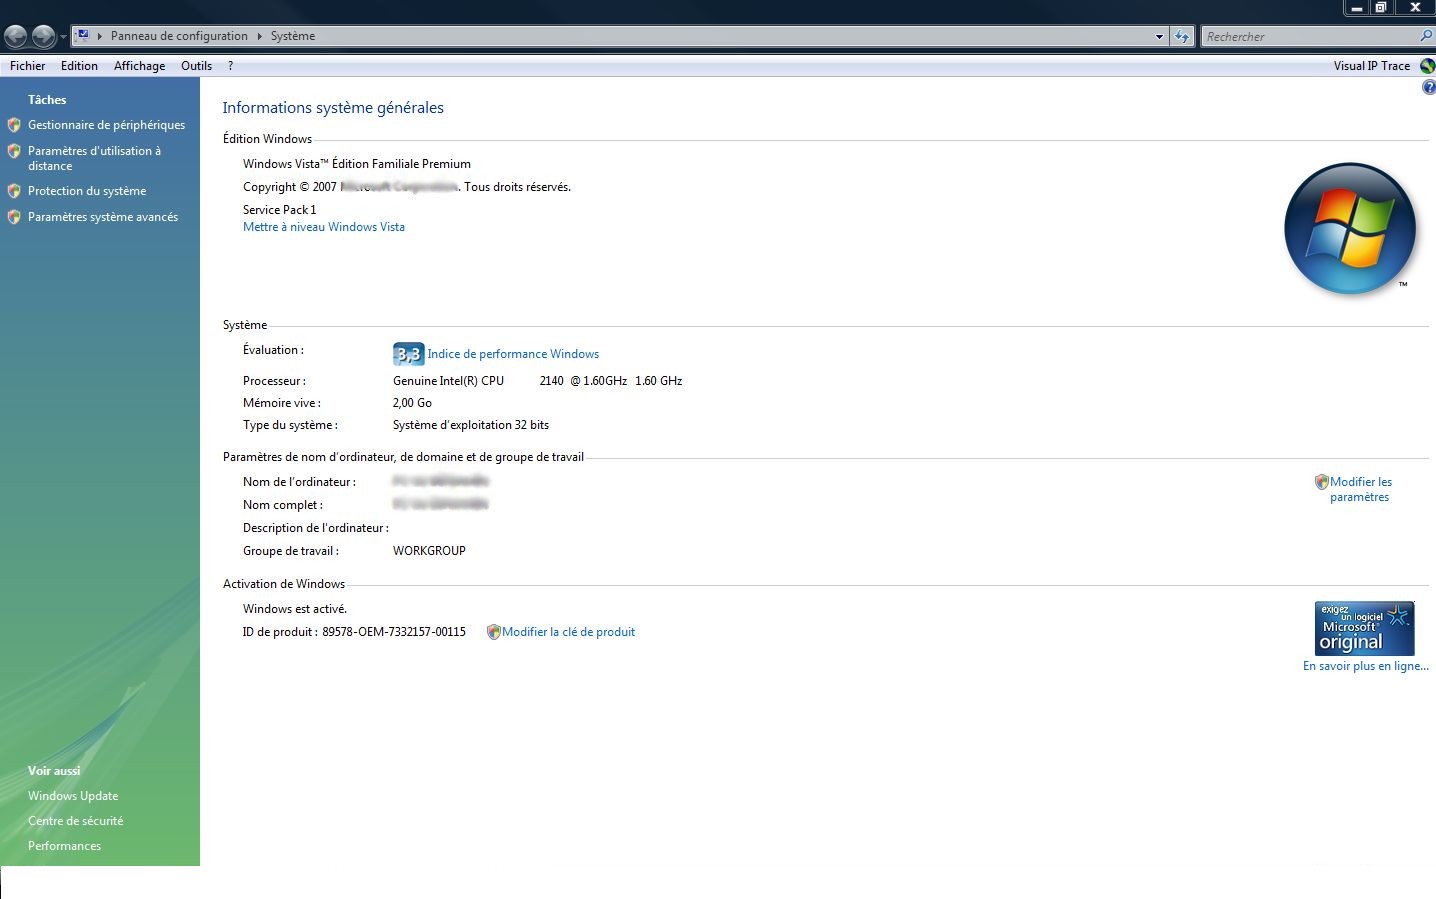Click shield icon beside Protection du système
Image resolution: width=1436 pixels, height=899 pixels.
pyautogui.click(x=14, y=191)
